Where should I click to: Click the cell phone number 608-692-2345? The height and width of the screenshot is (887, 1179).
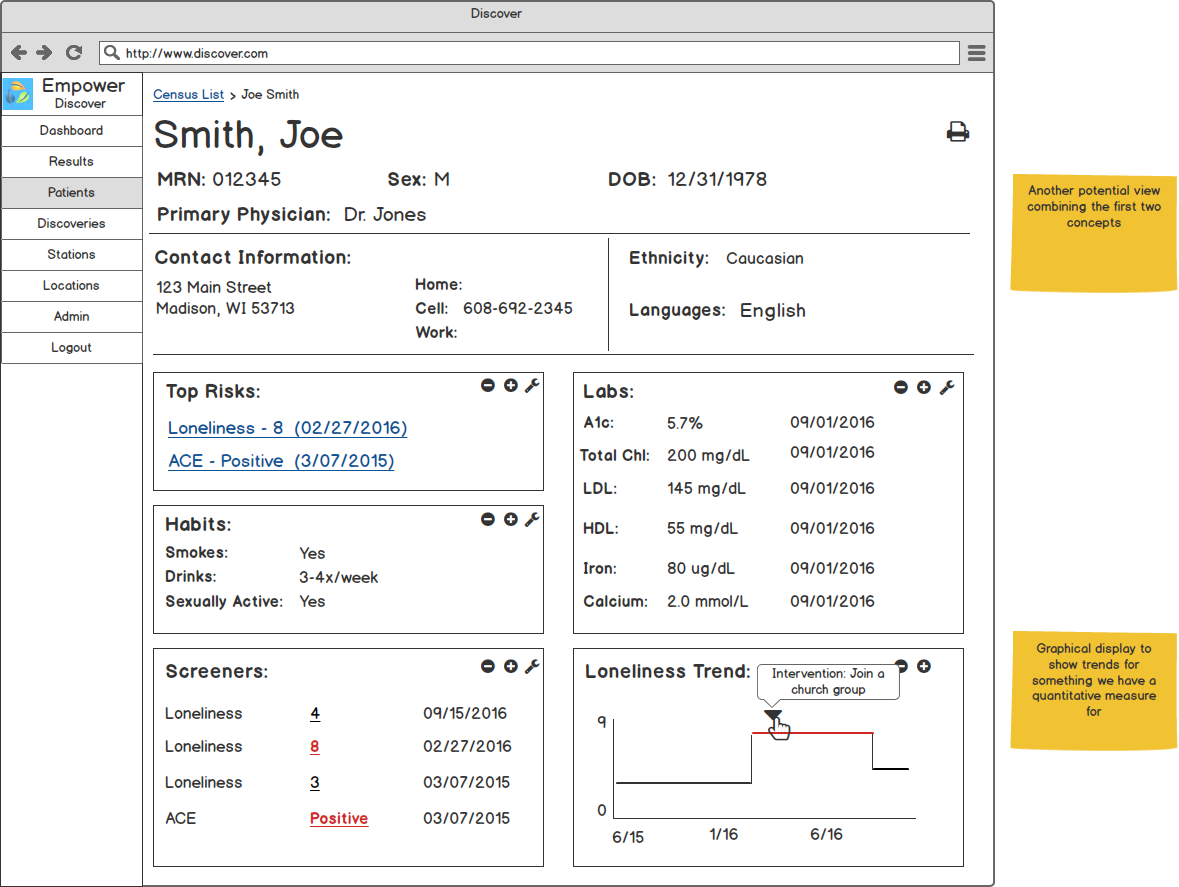coord(517,308)
